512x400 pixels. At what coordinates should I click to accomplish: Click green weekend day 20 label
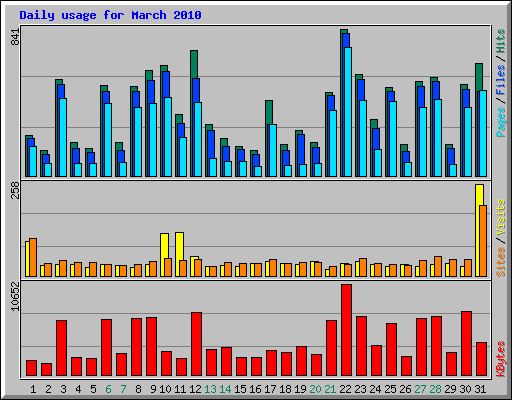point(315,389)
